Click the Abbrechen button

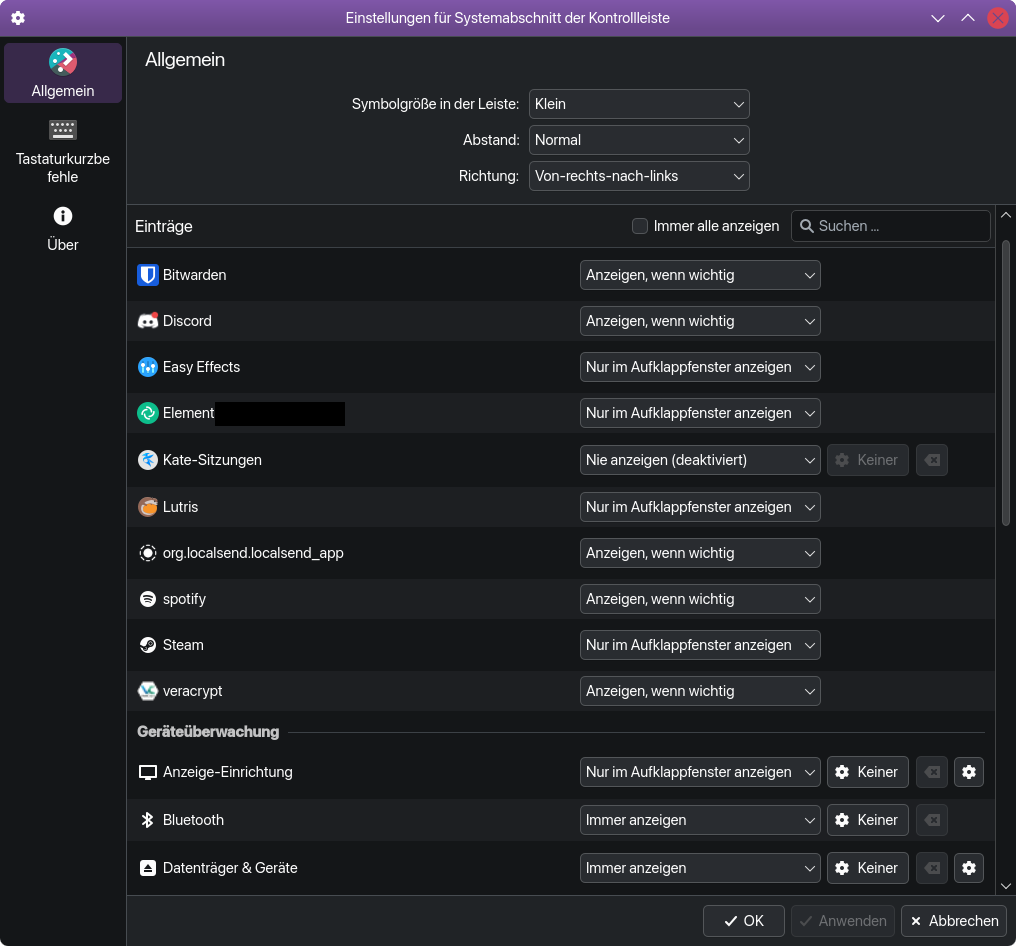click(x=954, y=921)
